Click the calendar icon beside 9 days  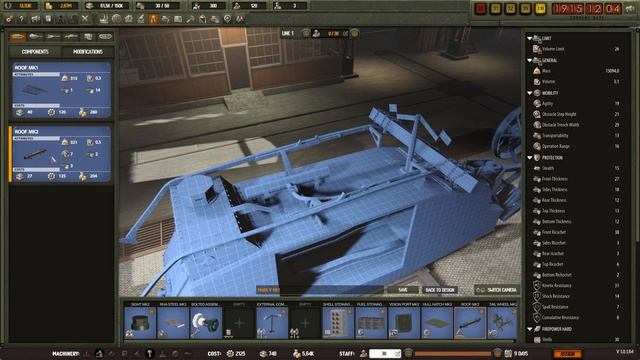pyautogui.click(x=508, y=353)
